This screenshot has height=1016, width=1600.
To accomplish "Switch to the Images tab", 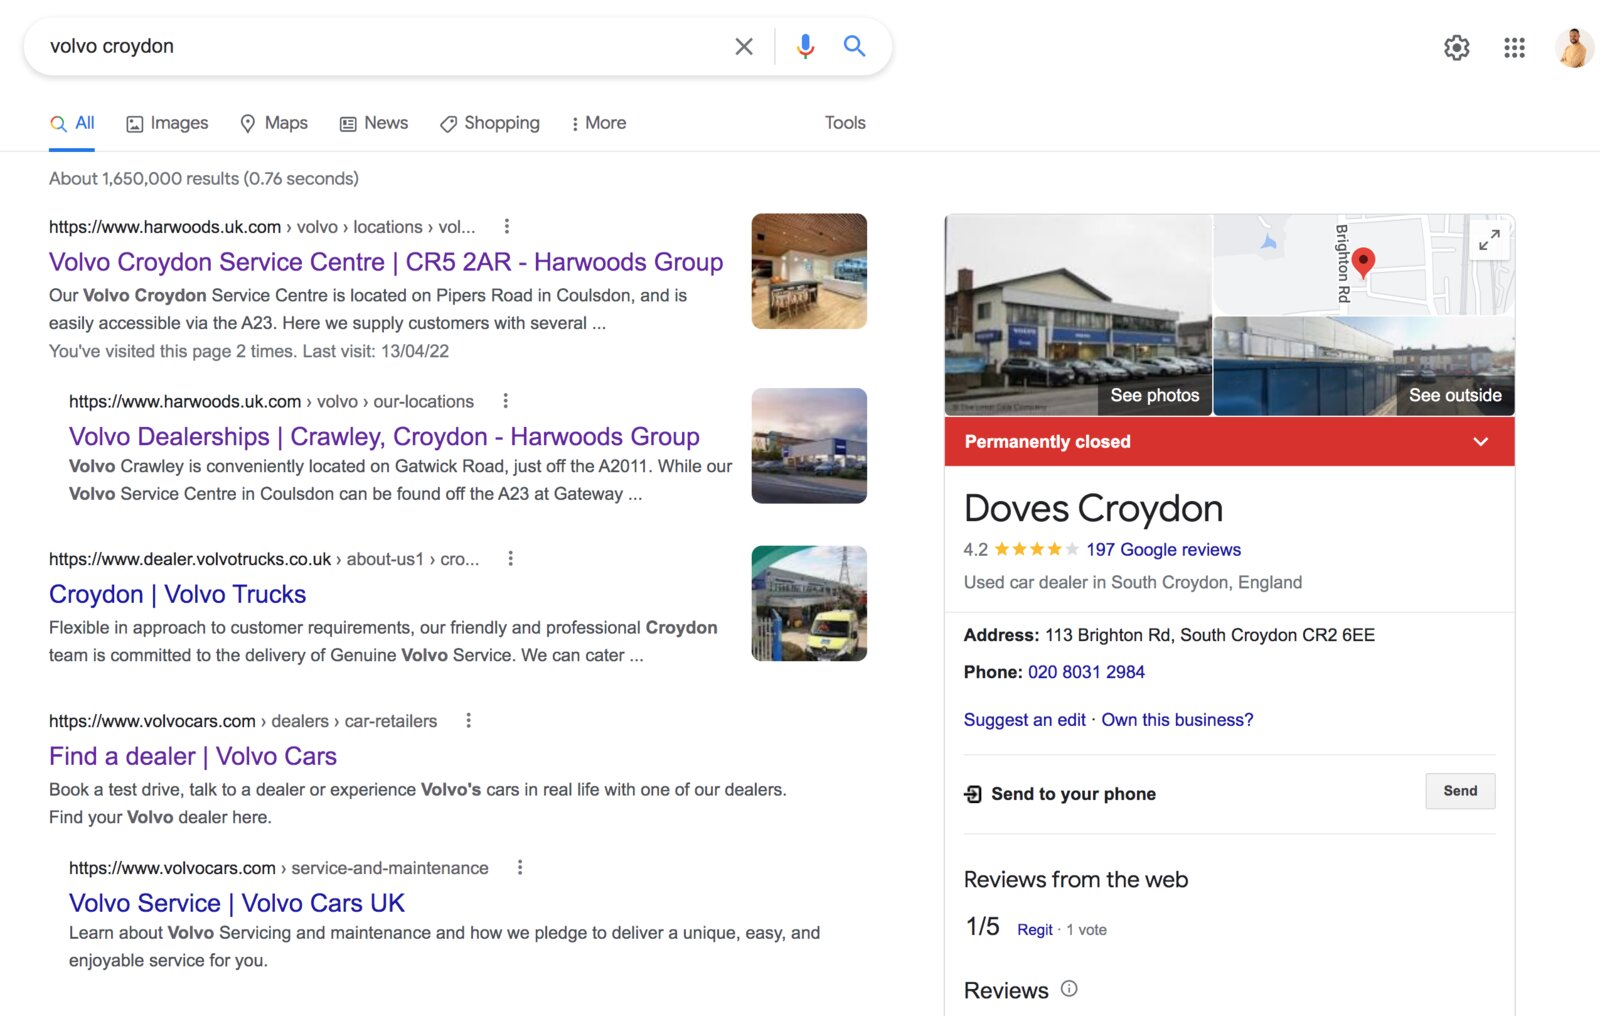I will coord(167,123).
